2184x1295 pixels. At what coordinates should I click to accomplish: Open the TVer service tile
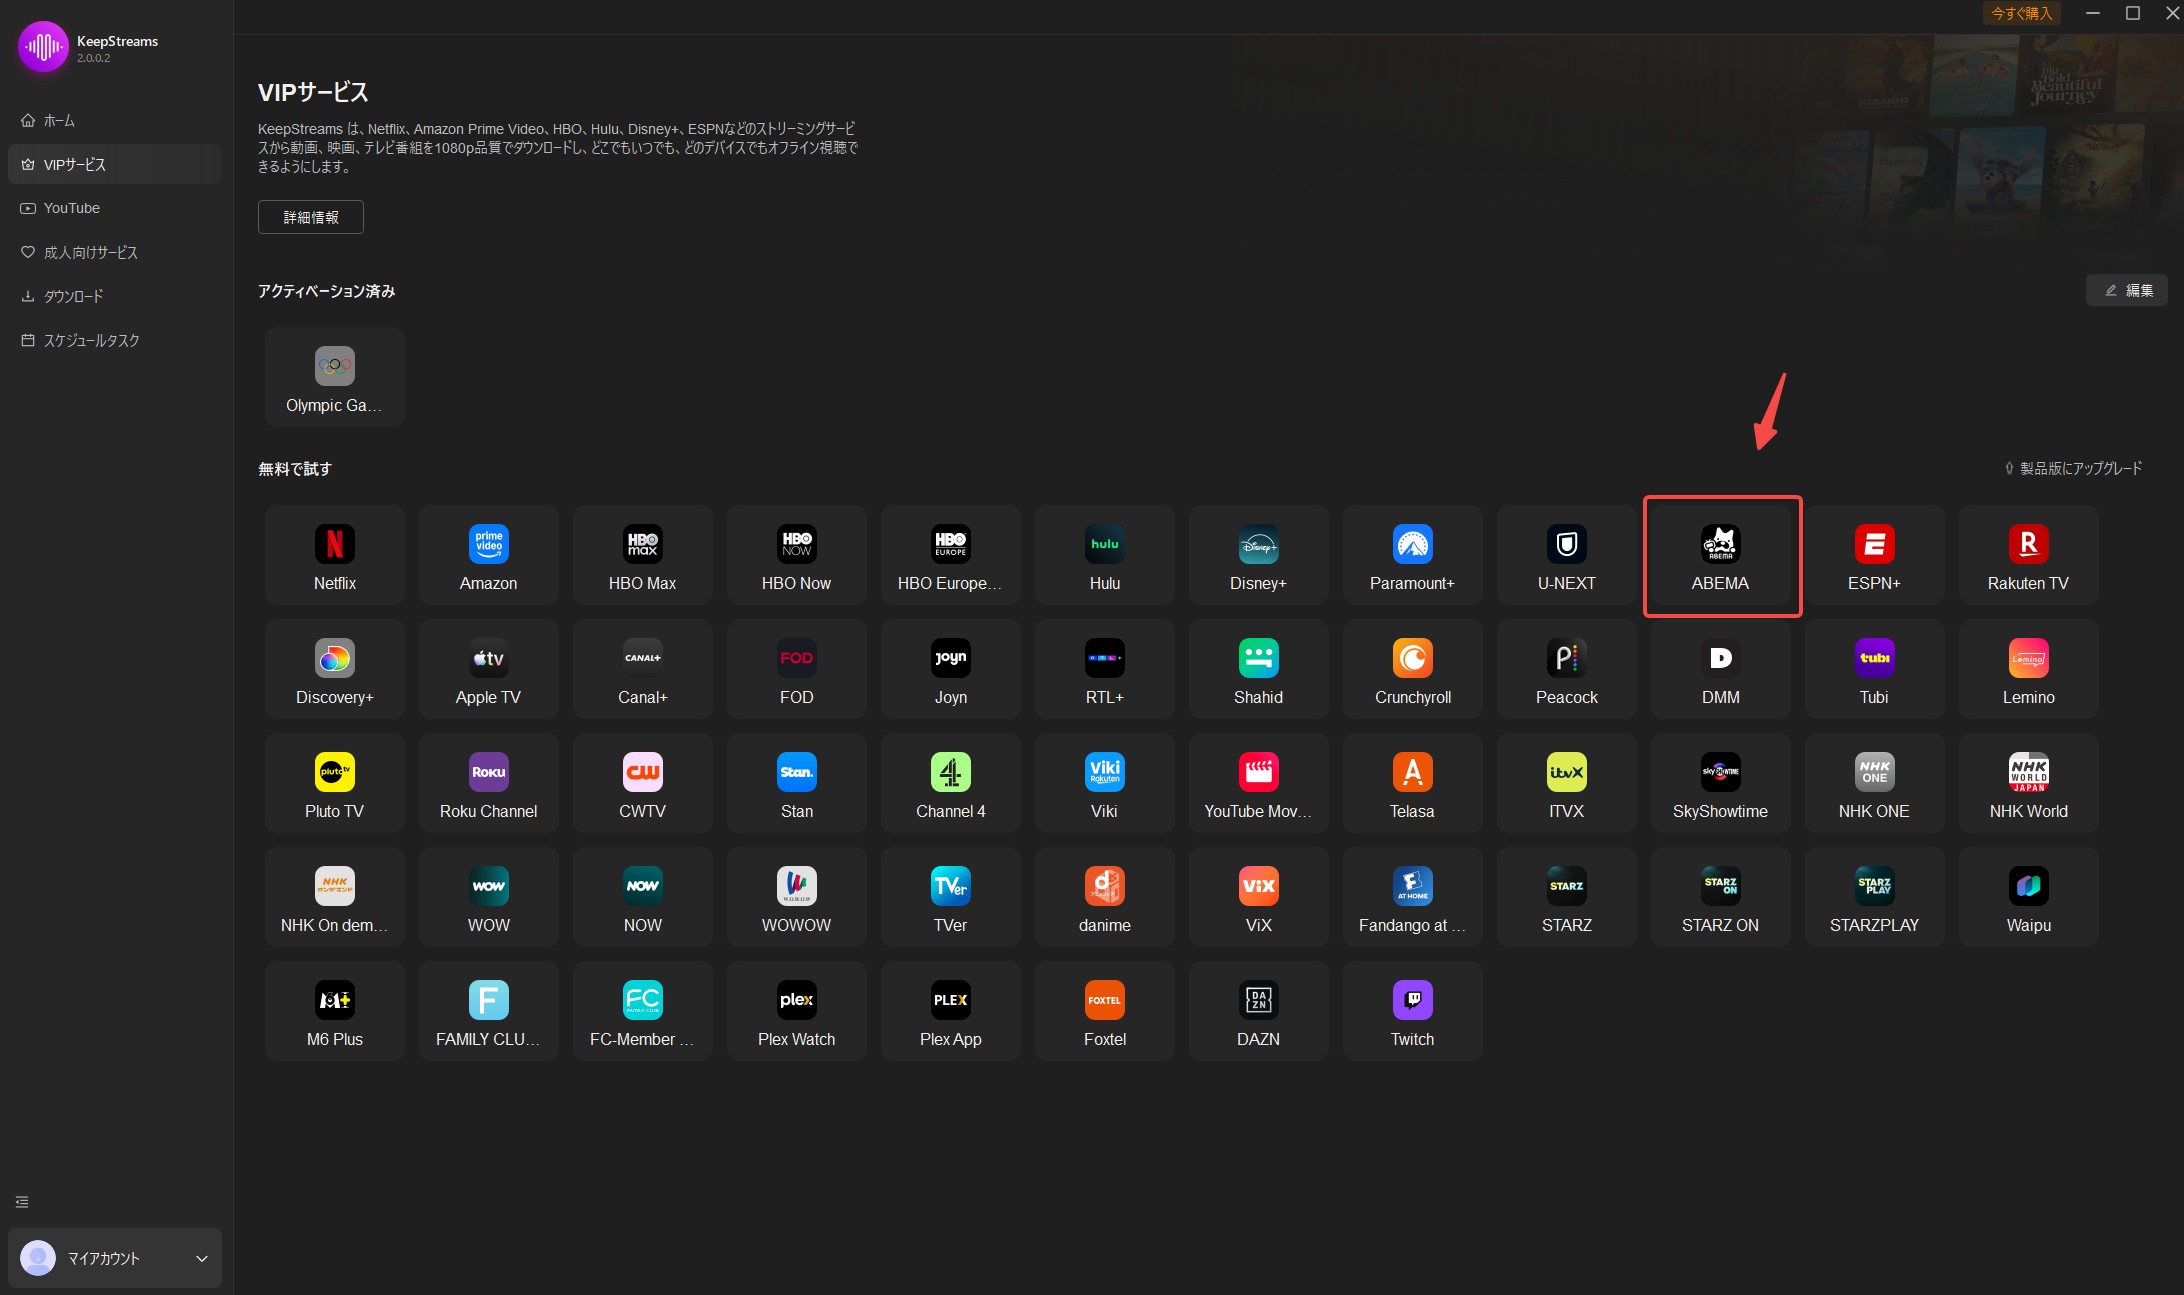(950, 898)
